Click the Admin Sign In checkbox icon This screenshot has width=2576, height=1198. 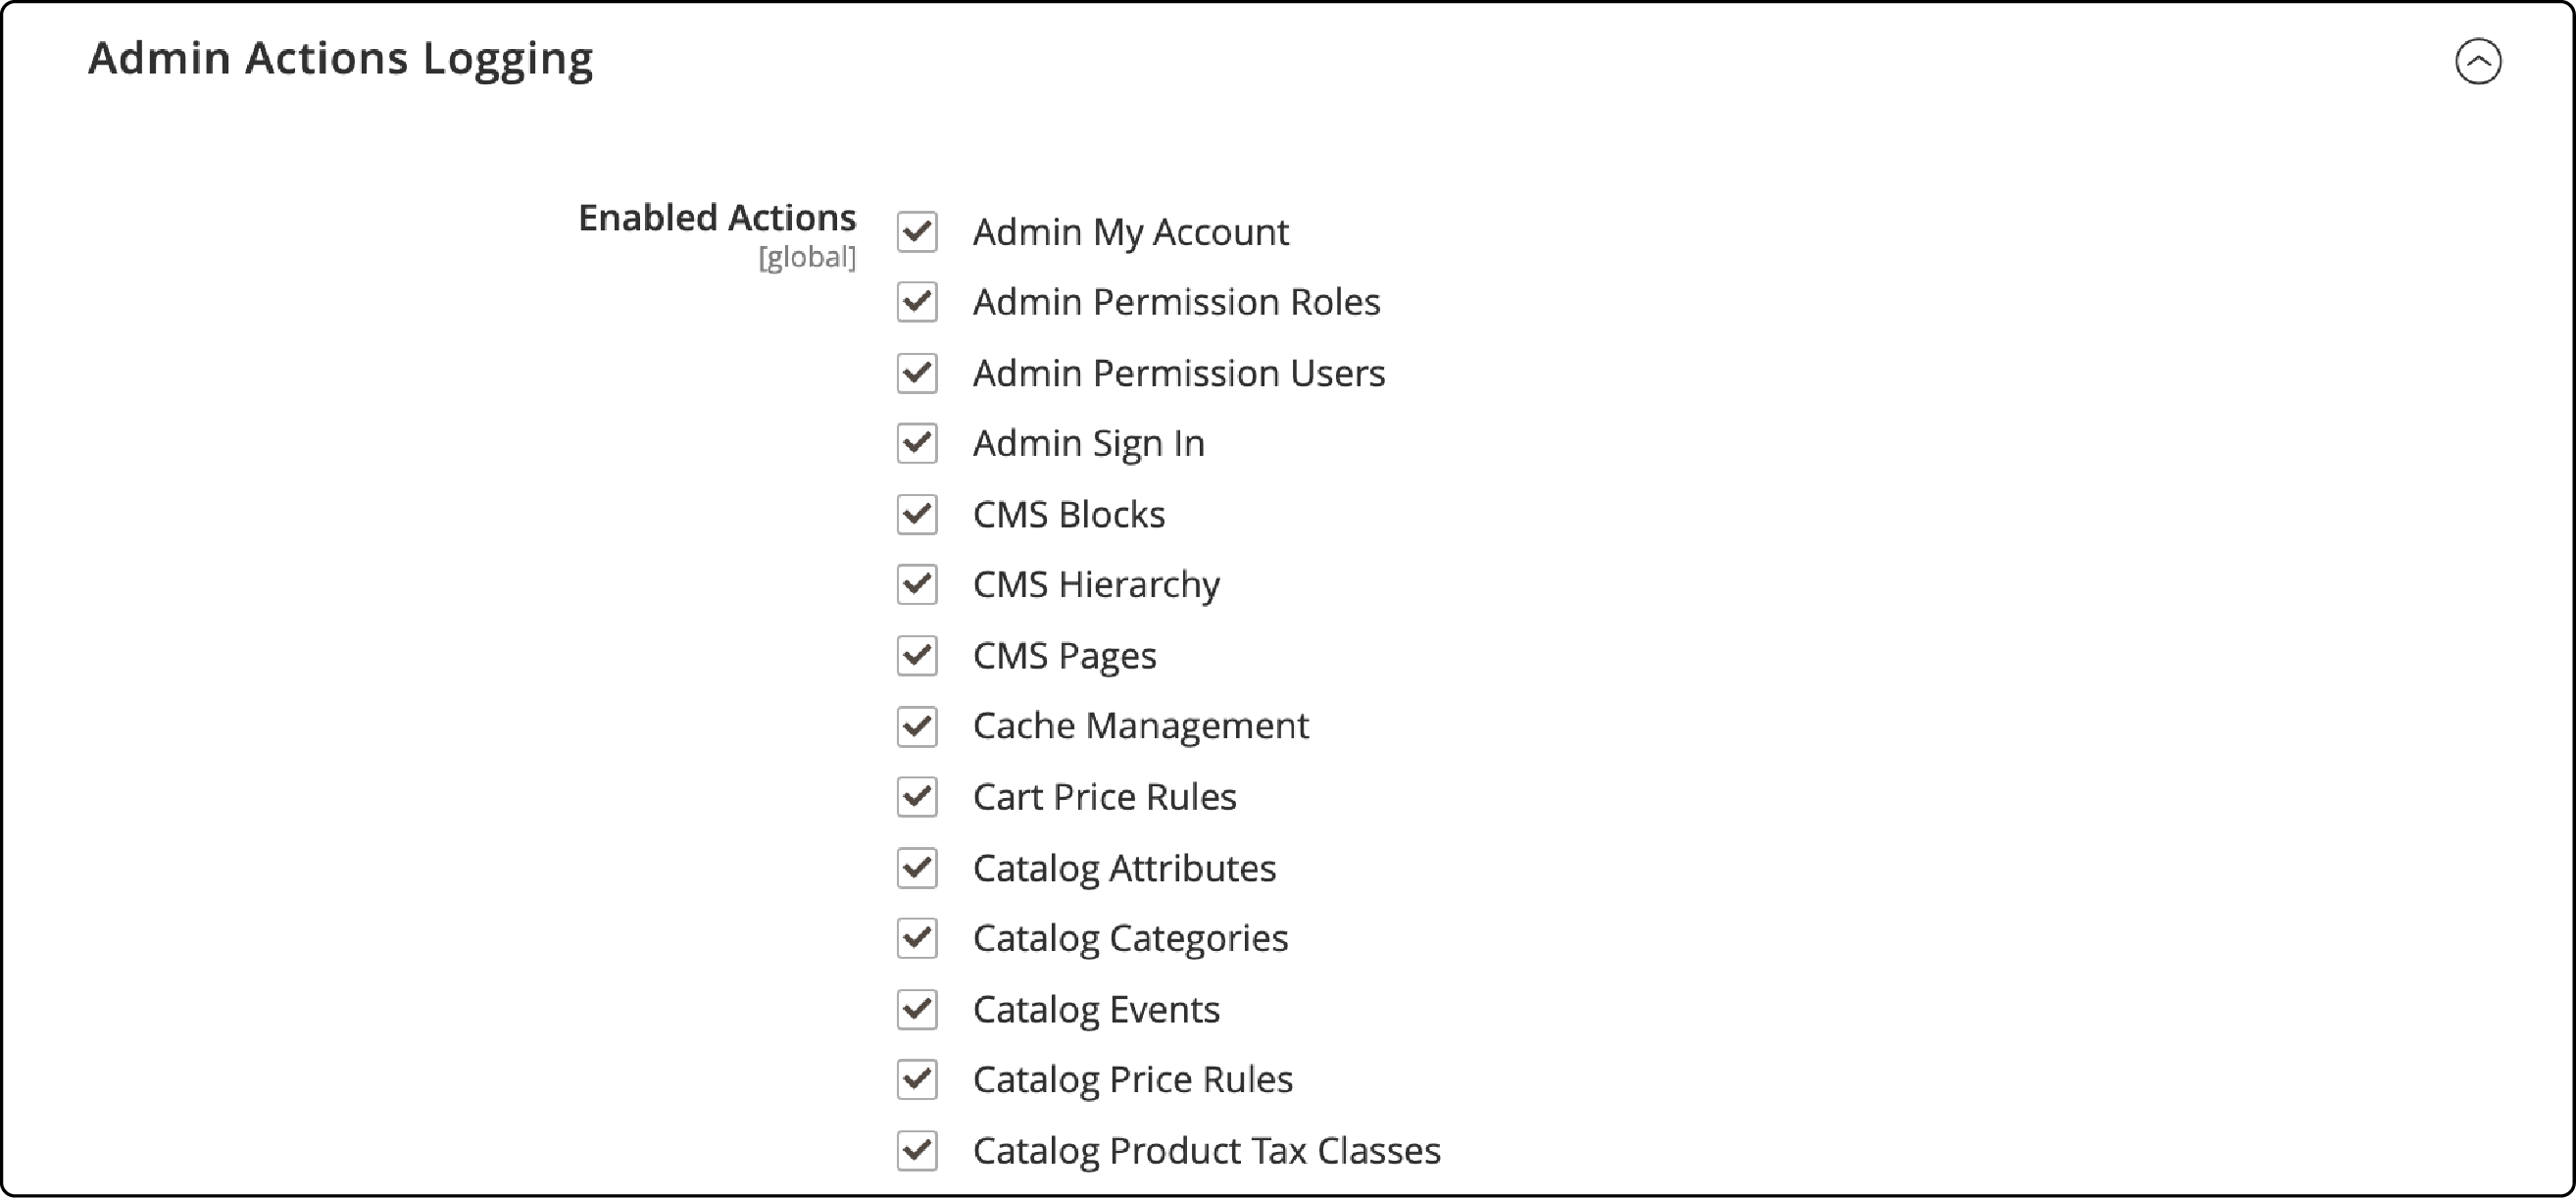[x=916, y=442]
